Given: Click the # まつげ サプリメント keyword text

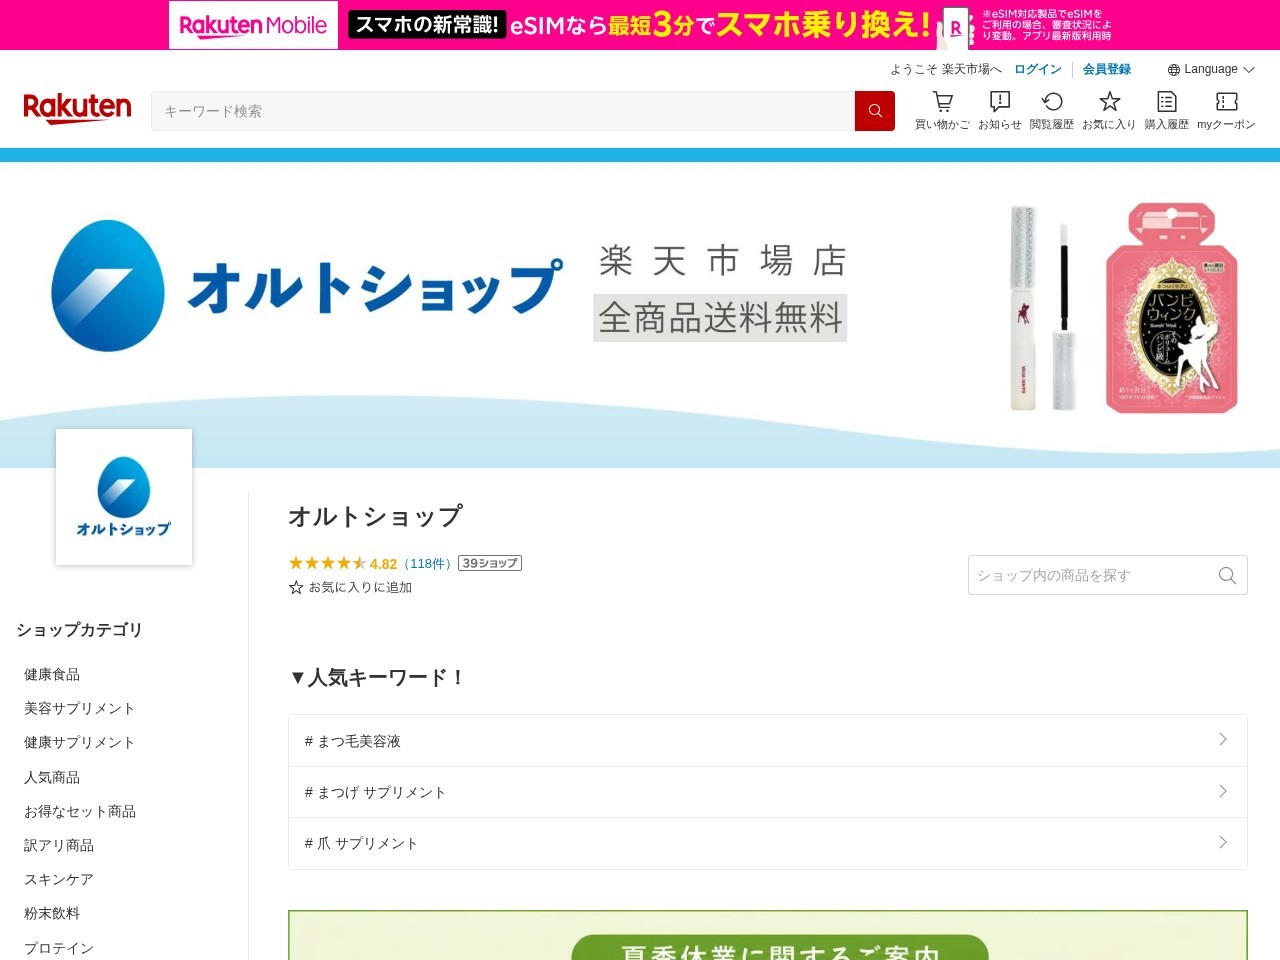Looking at the screenshot, I should pos(375,792).
